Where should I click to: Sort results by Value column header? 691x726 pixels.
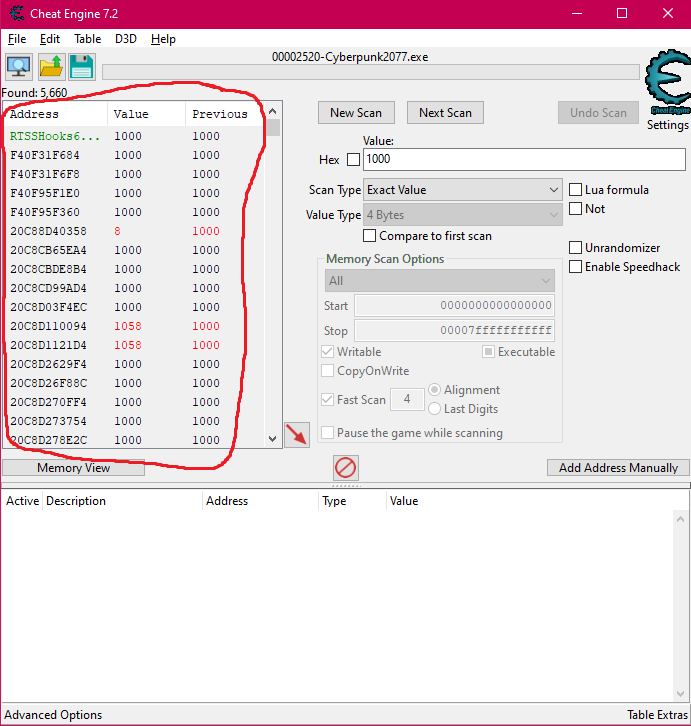146,114
